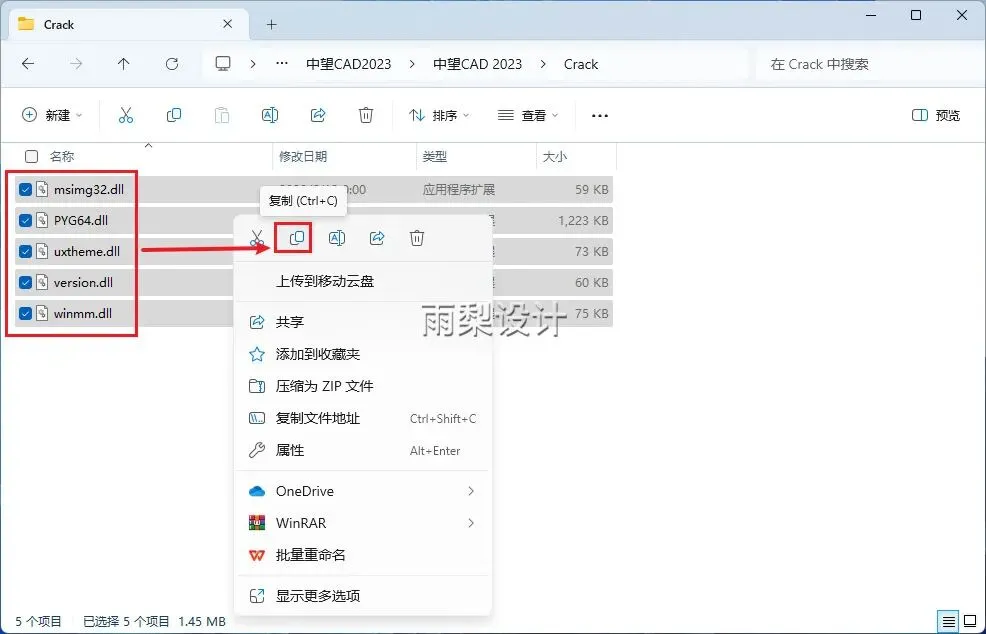The width and height of the screenshot is (986, 634).
Task: Click the winmm.dll file icon
Action: 42,313
